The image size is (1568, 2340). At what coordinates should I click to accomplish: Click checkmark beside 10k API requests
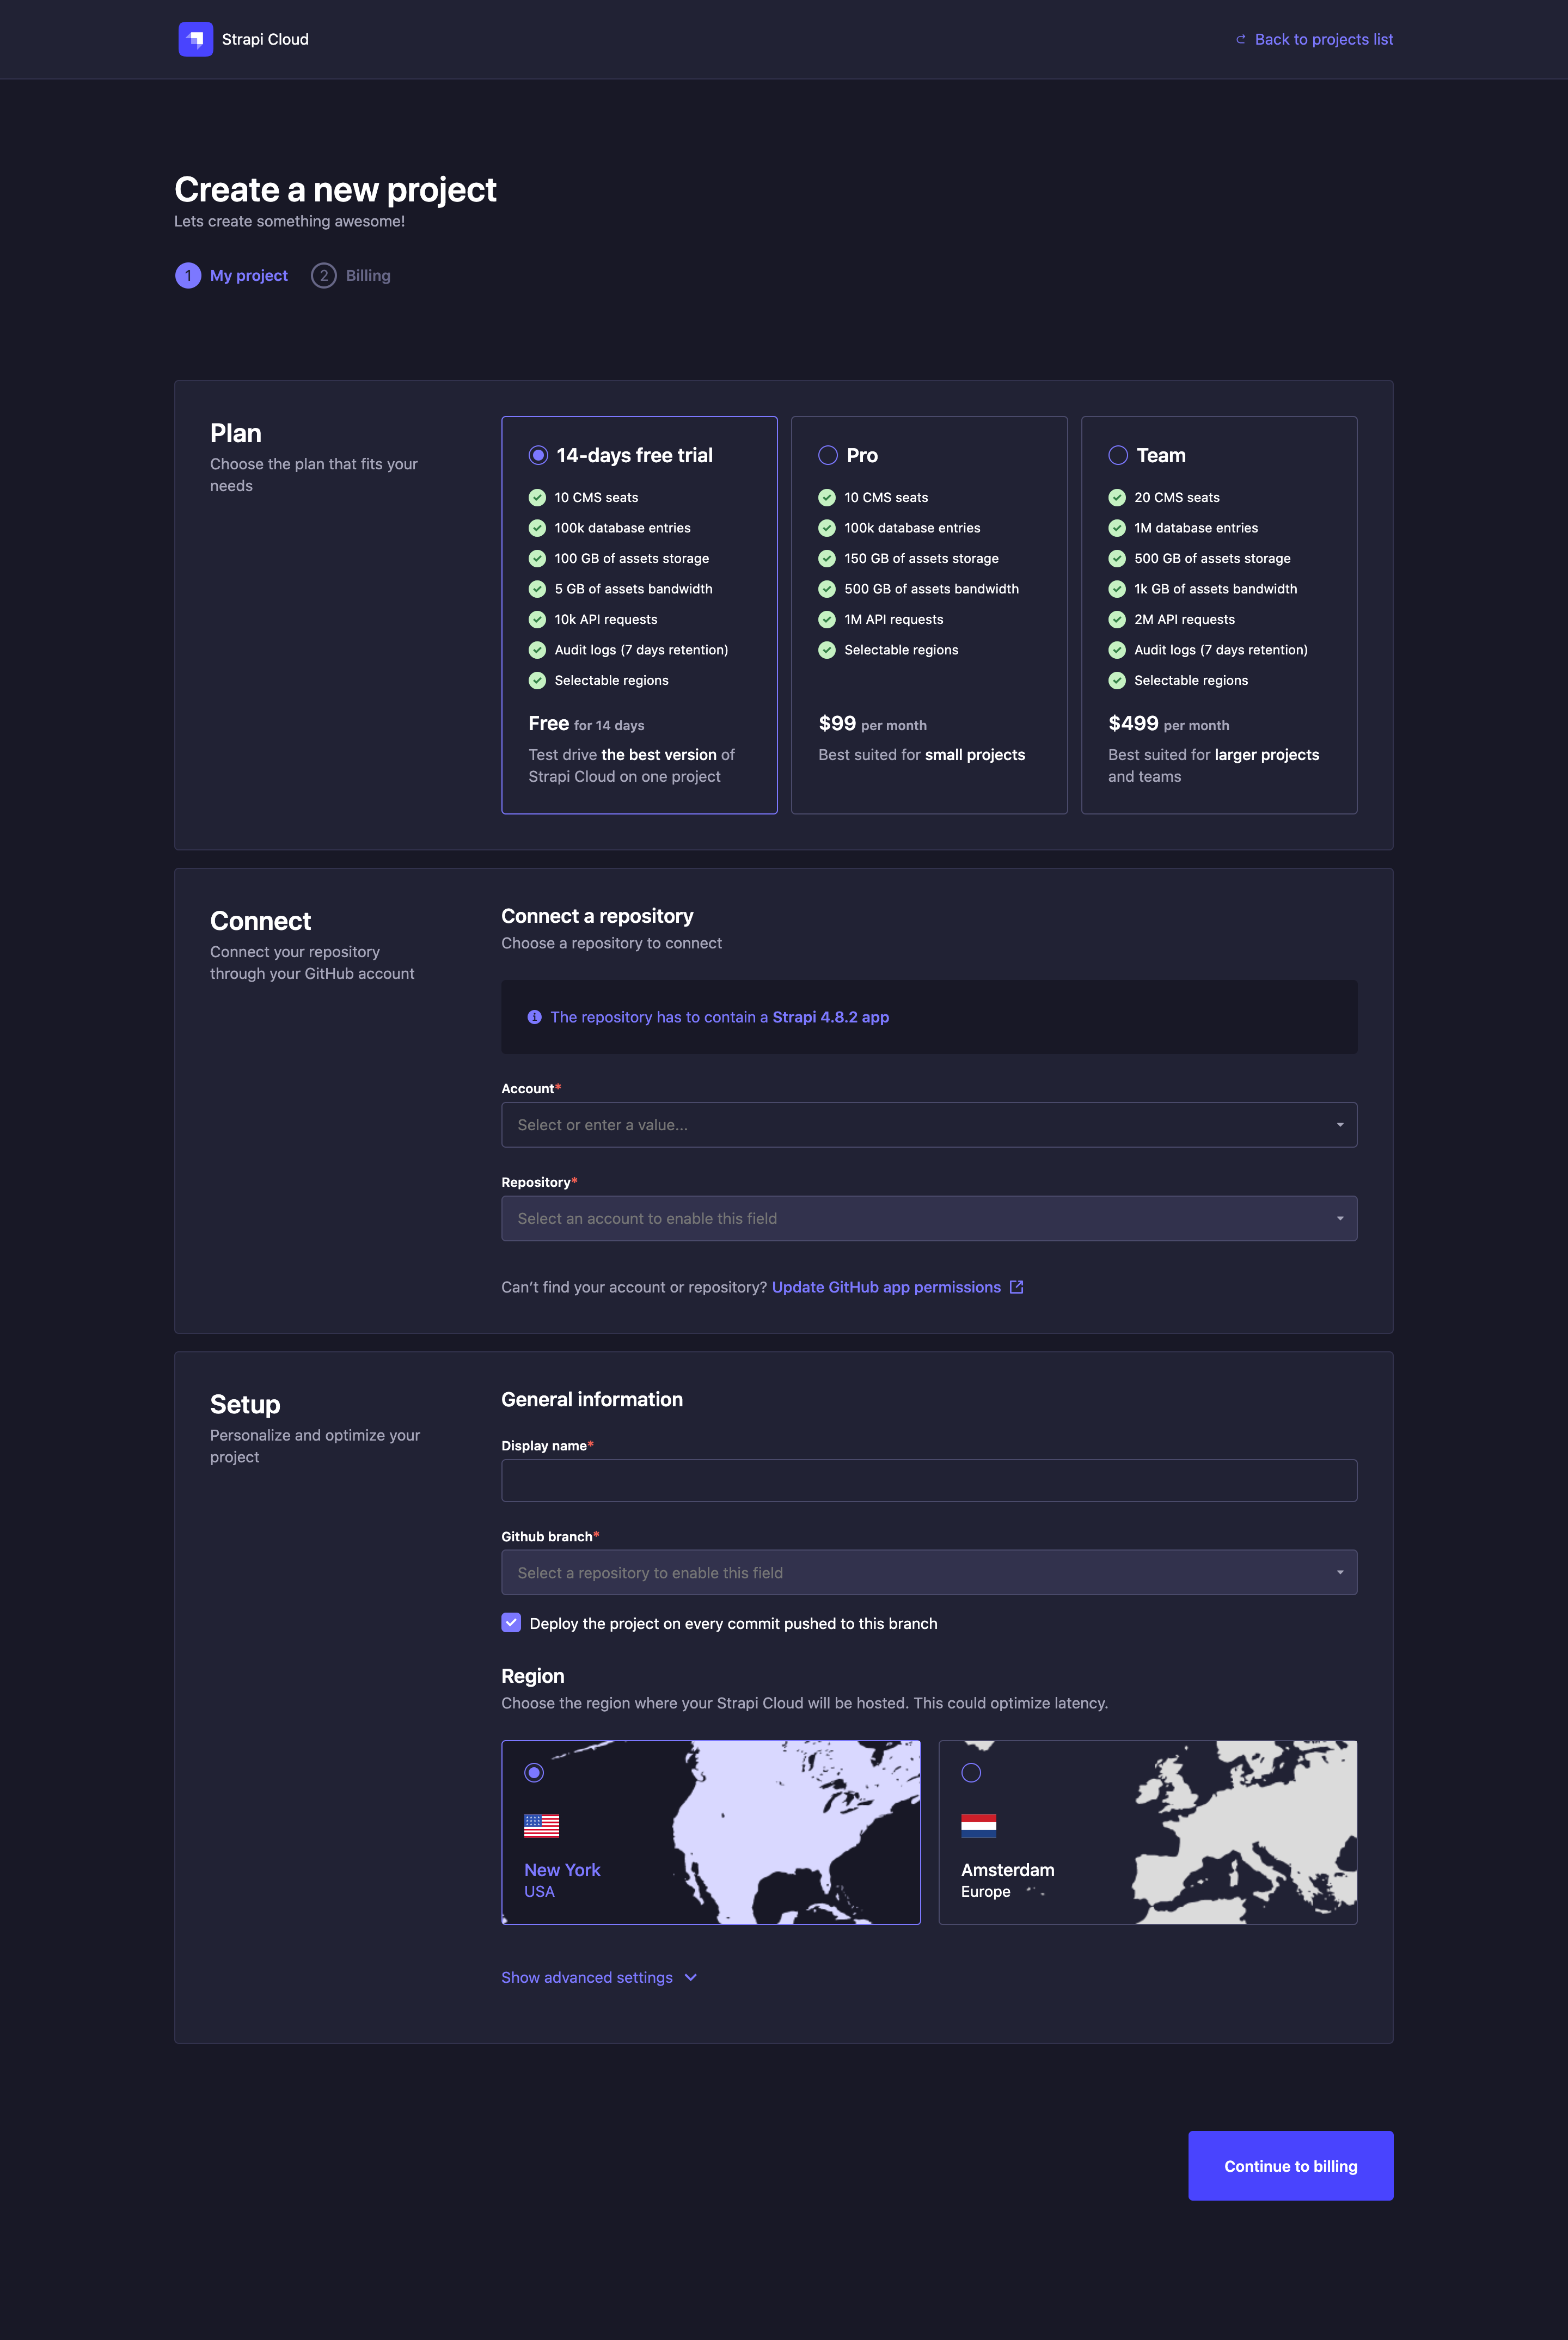coord(537,619)
